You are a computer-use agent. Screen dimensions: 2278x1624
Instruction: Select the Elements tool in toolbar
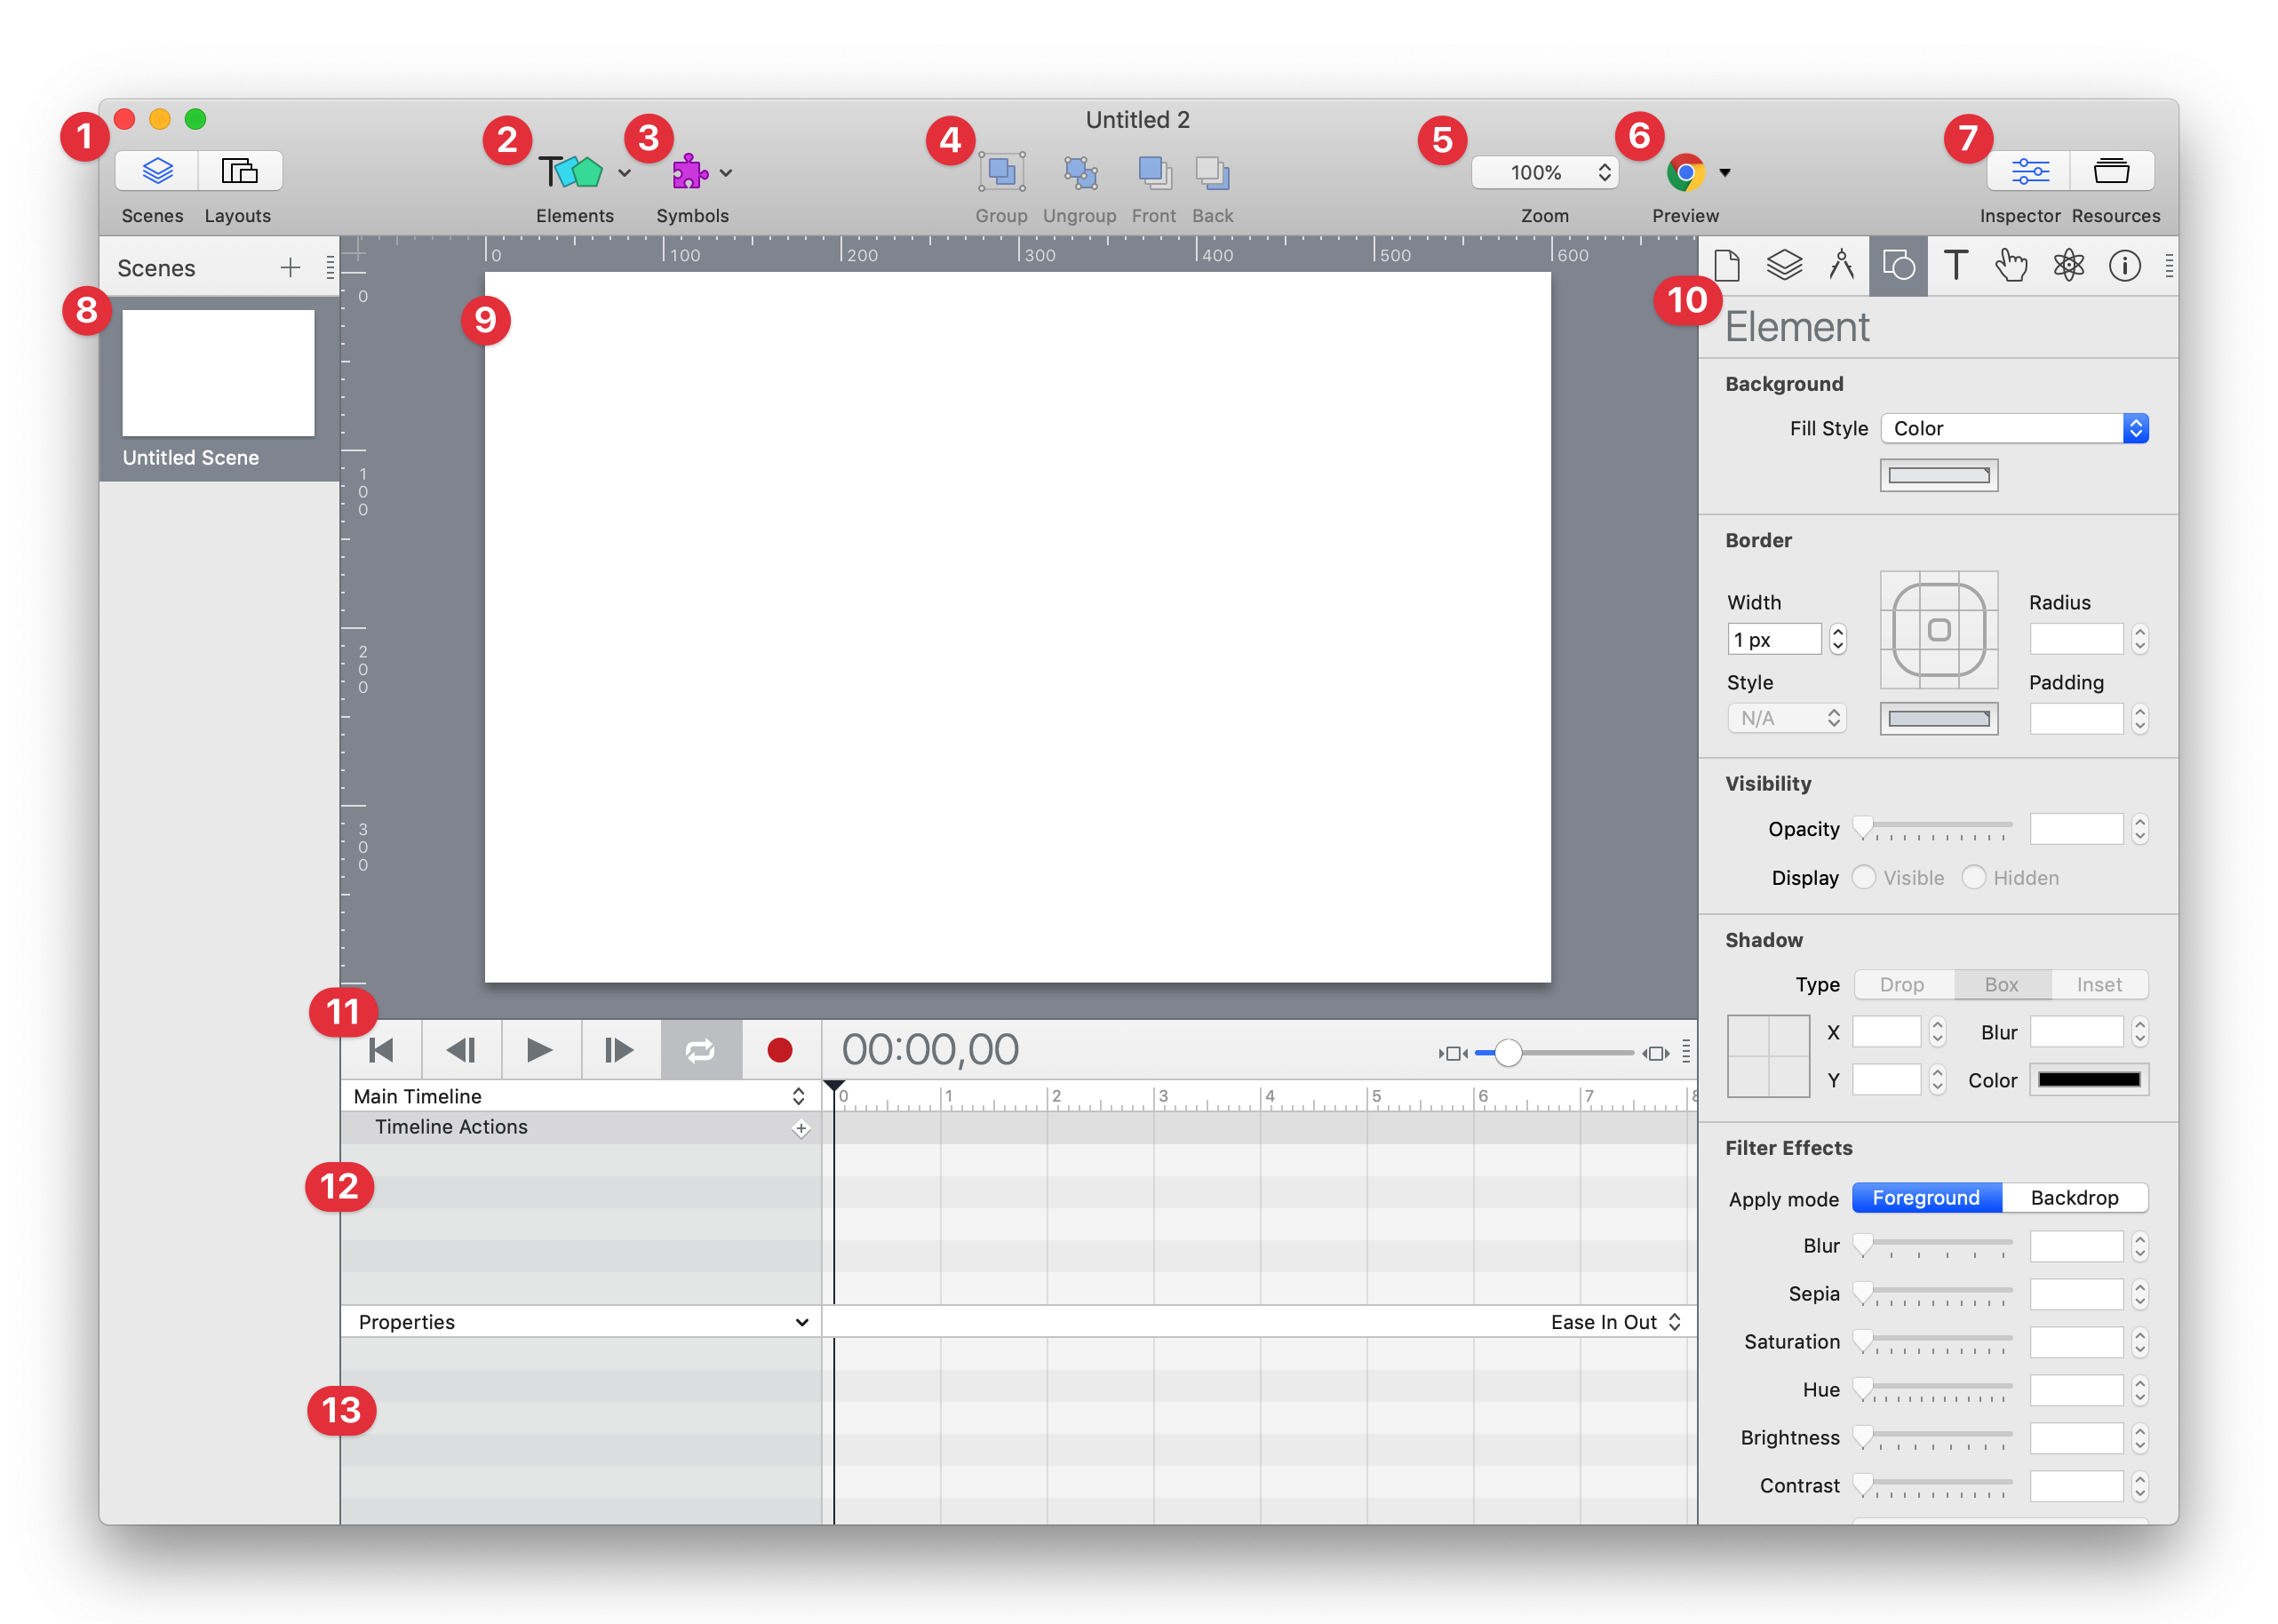569,171
